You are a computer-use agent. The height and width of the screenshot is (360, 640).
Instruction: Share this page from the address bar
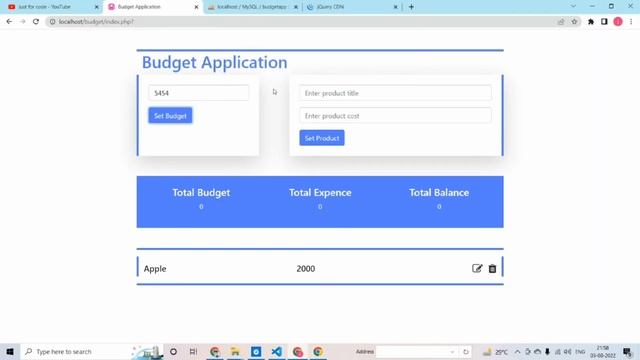click(561, 22)
